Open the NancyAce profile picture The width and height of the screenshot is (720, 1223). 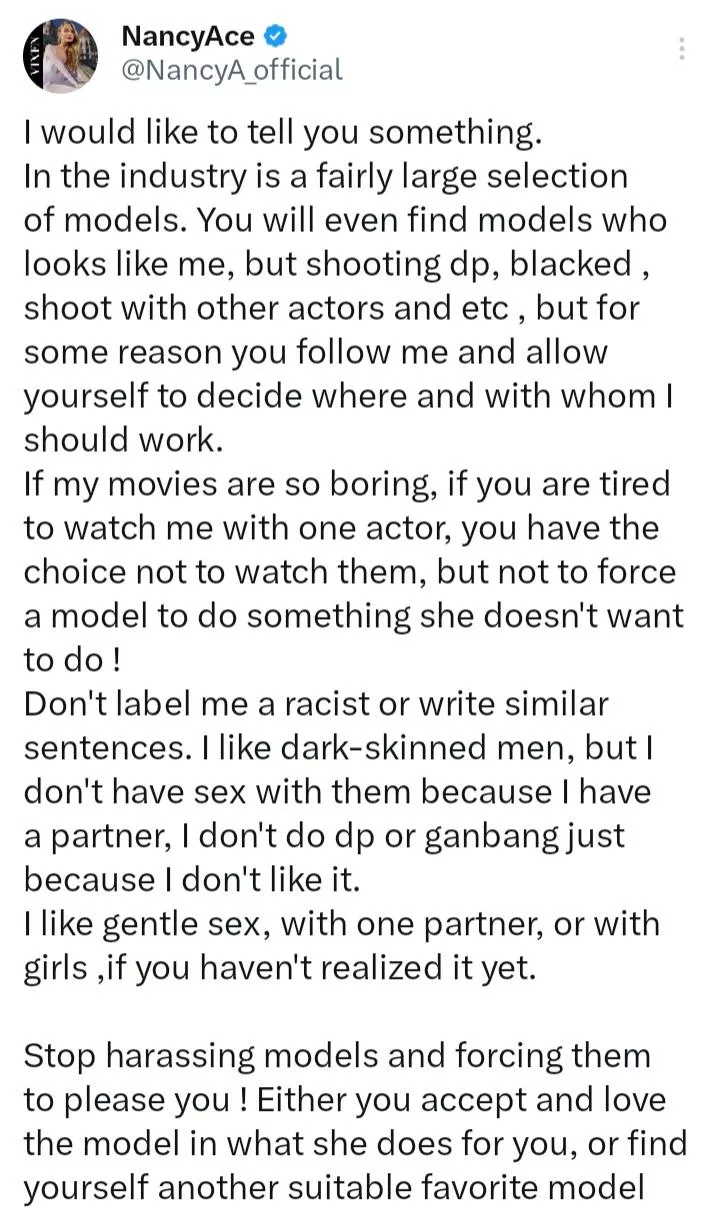click(60, 56)
